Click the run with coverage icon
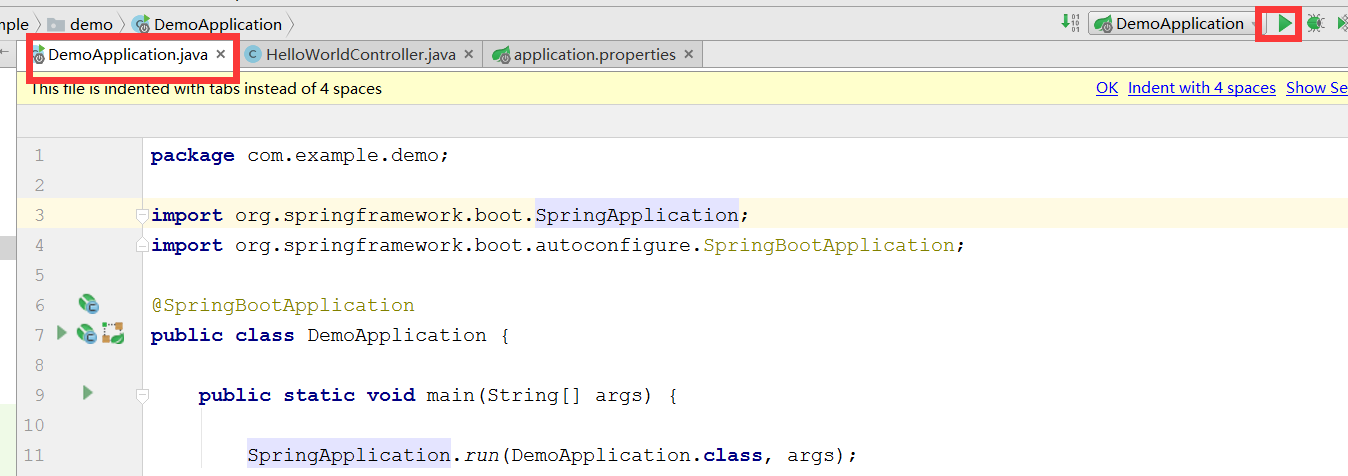Screen dimensions: 1348x476 [x=1342, y=23]
